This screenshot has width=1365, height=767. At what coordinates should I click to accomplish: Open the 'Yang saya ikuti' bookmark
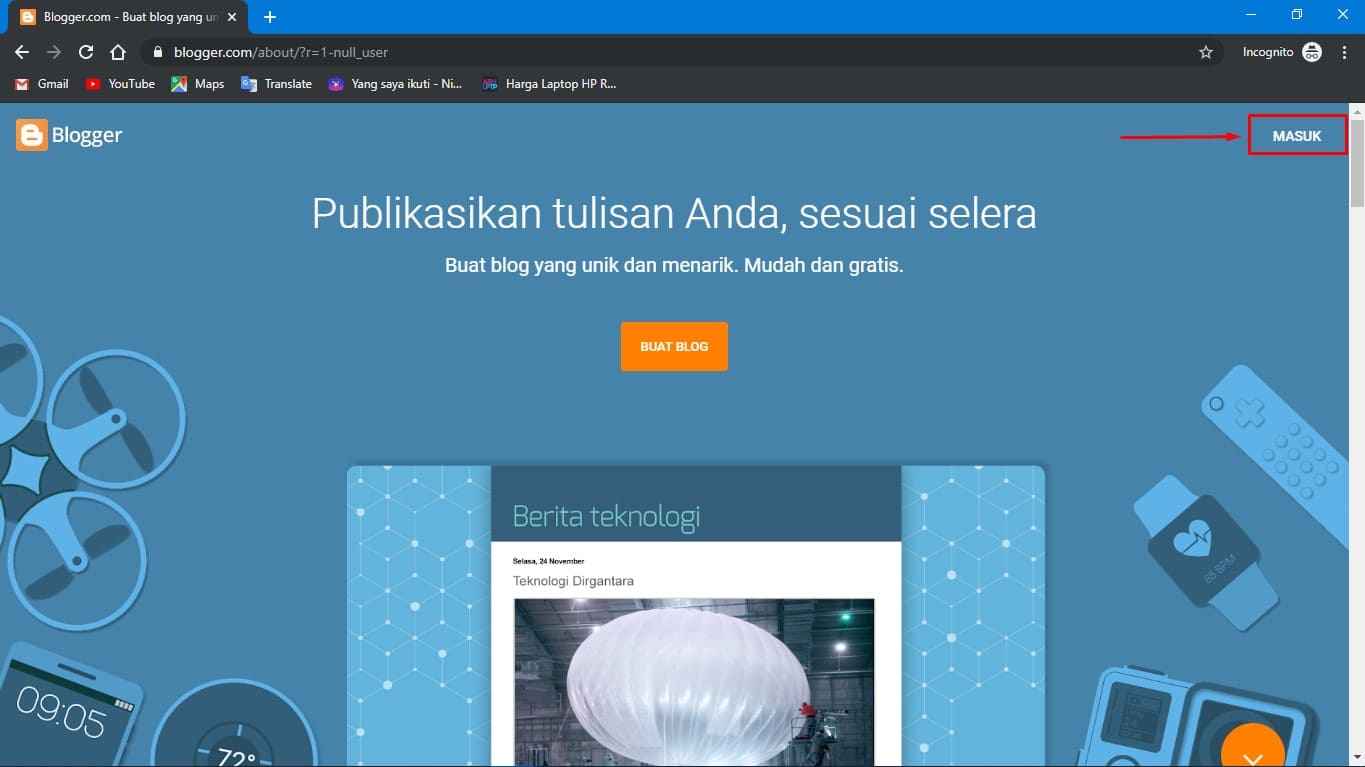(x=396, y=84)
